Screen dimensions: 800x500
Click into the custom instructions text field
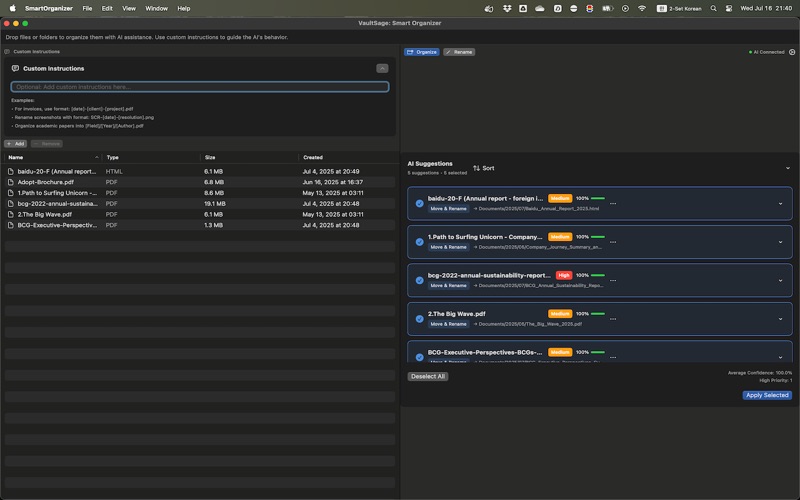[199, 87]
